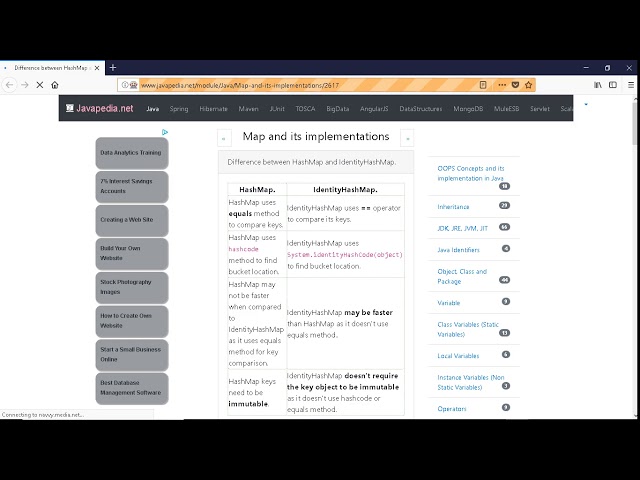This screenshot has width=640, height=480.
Task: Click the stop loading X button
Action: click(x=38, y=85)
